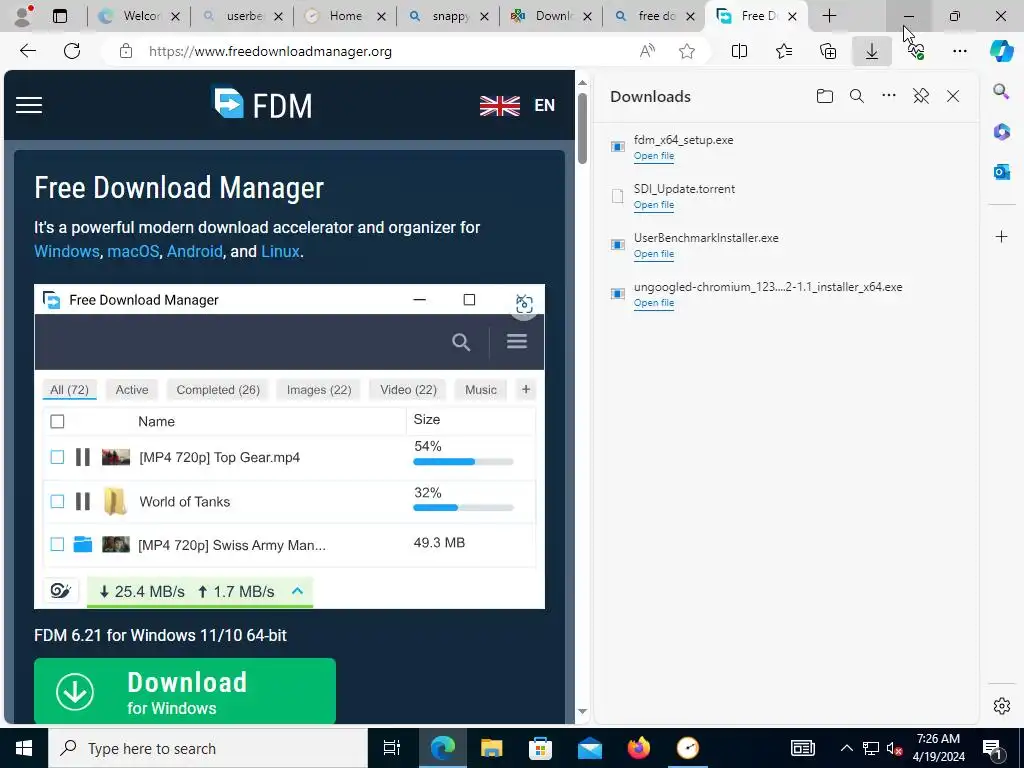The image size is (1024, 768).
Task: Open the Windows link
Action: tap(67, 251)
